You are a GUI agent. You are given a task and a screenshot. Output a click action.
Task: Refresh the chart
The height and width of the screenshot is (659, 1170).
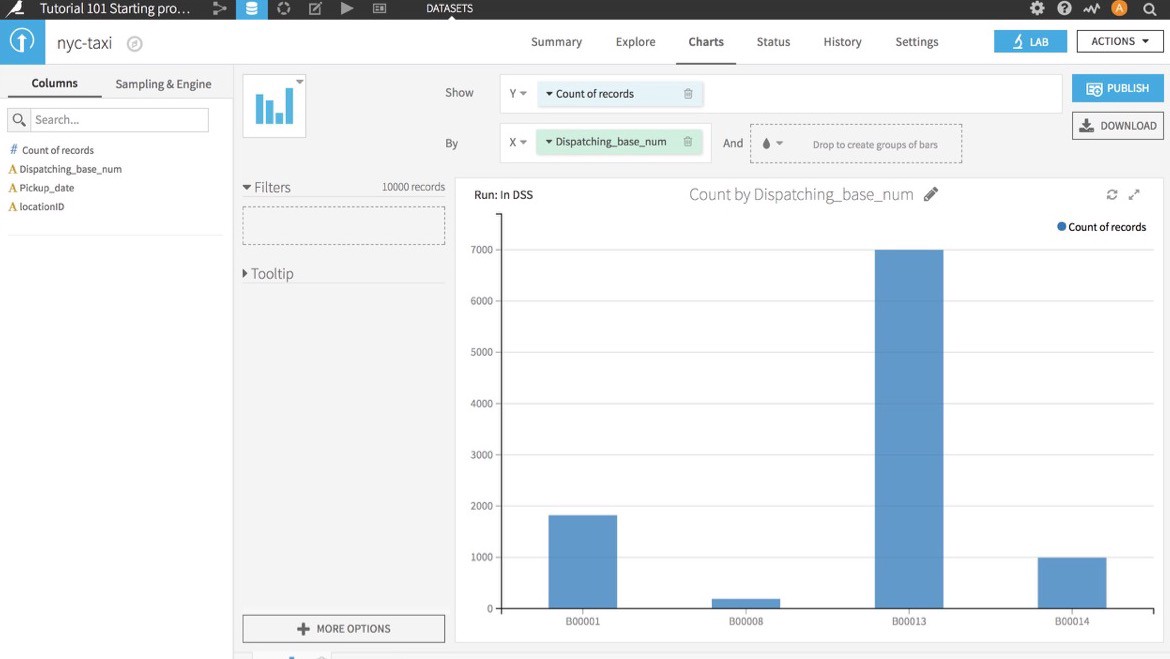[1111, 195]
